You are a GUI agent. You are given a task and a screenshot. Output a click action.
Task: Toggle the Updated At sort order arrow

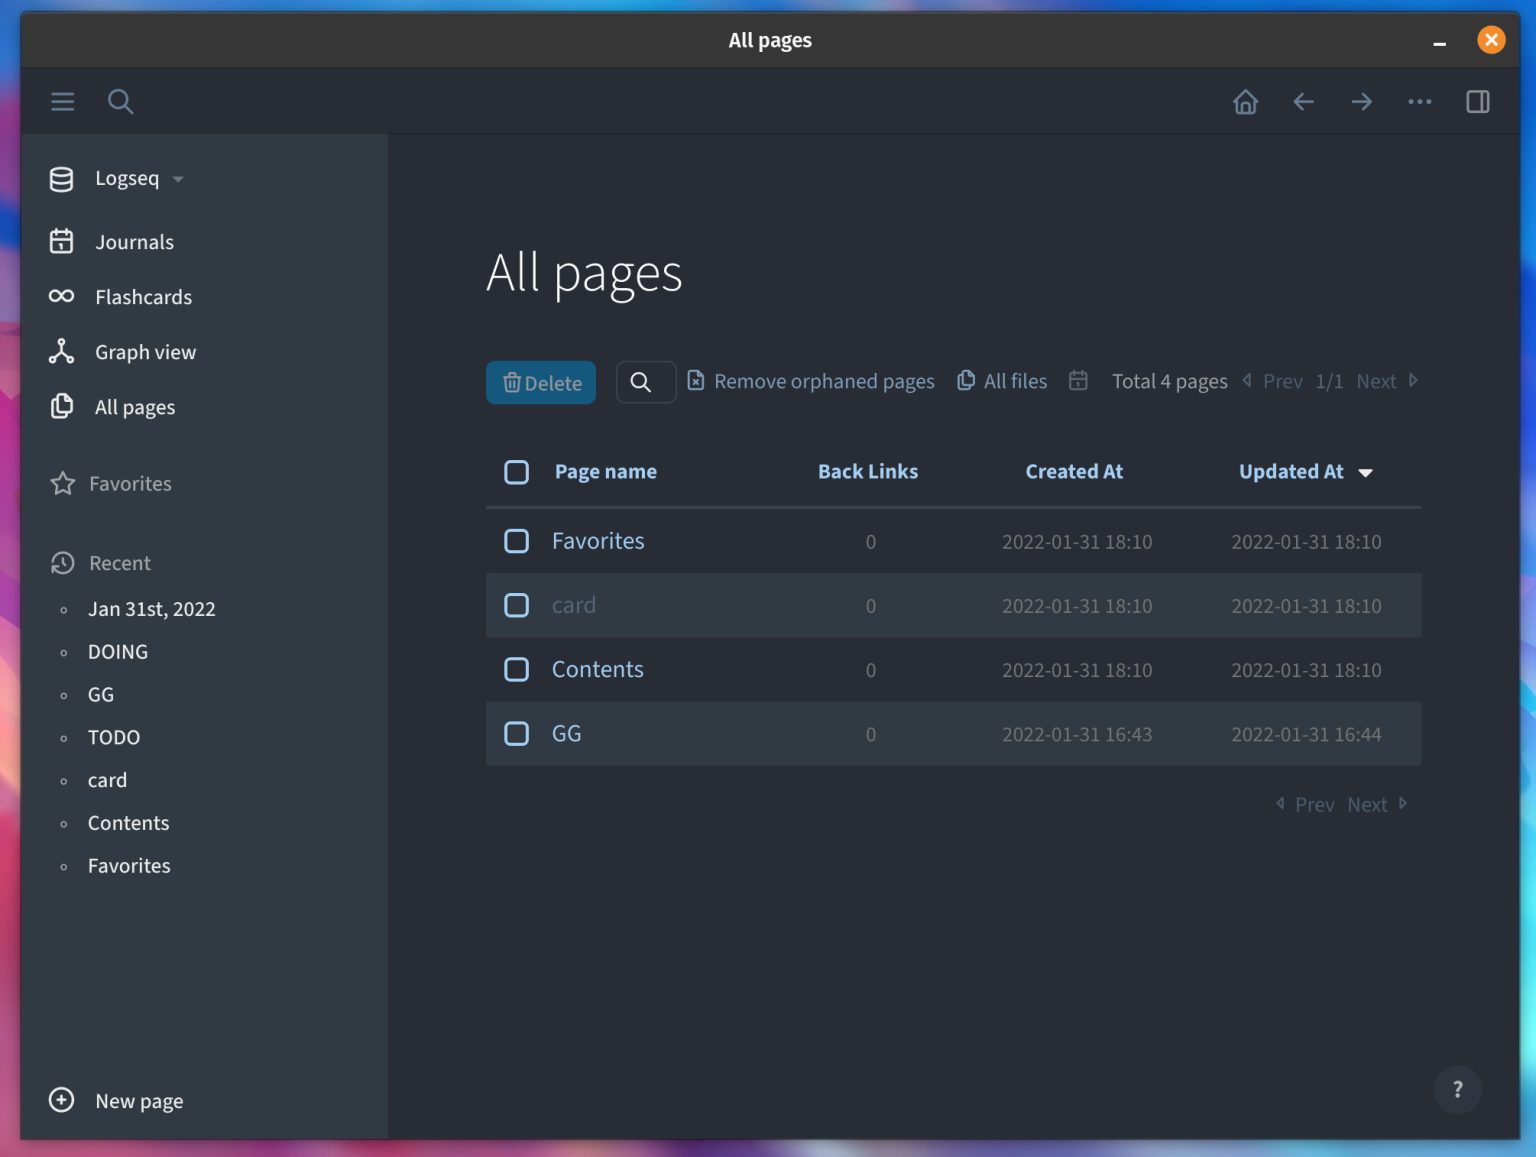1367,472
